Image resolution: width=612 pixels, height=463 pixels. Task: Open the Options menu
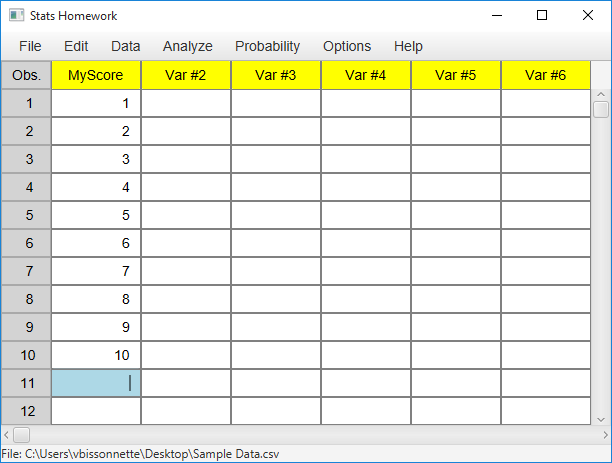tap(347, 46)
